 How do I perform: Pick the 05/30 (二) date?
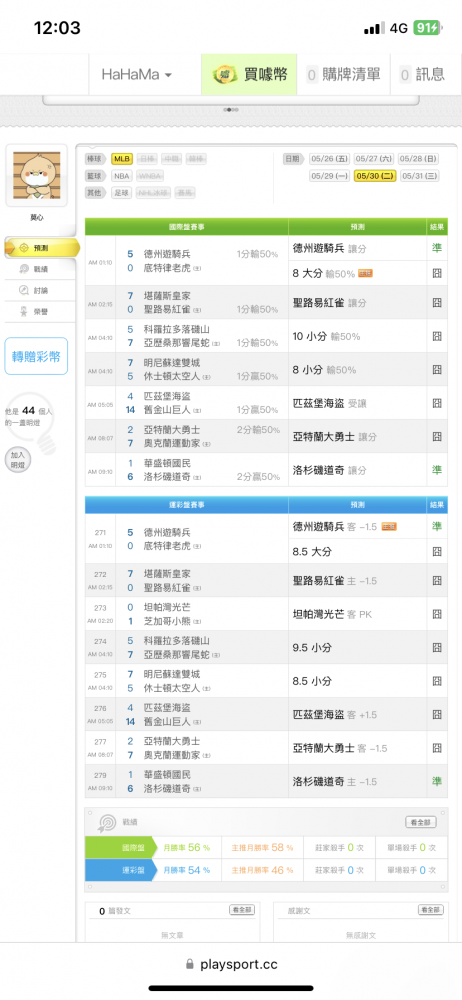point(375,176)
